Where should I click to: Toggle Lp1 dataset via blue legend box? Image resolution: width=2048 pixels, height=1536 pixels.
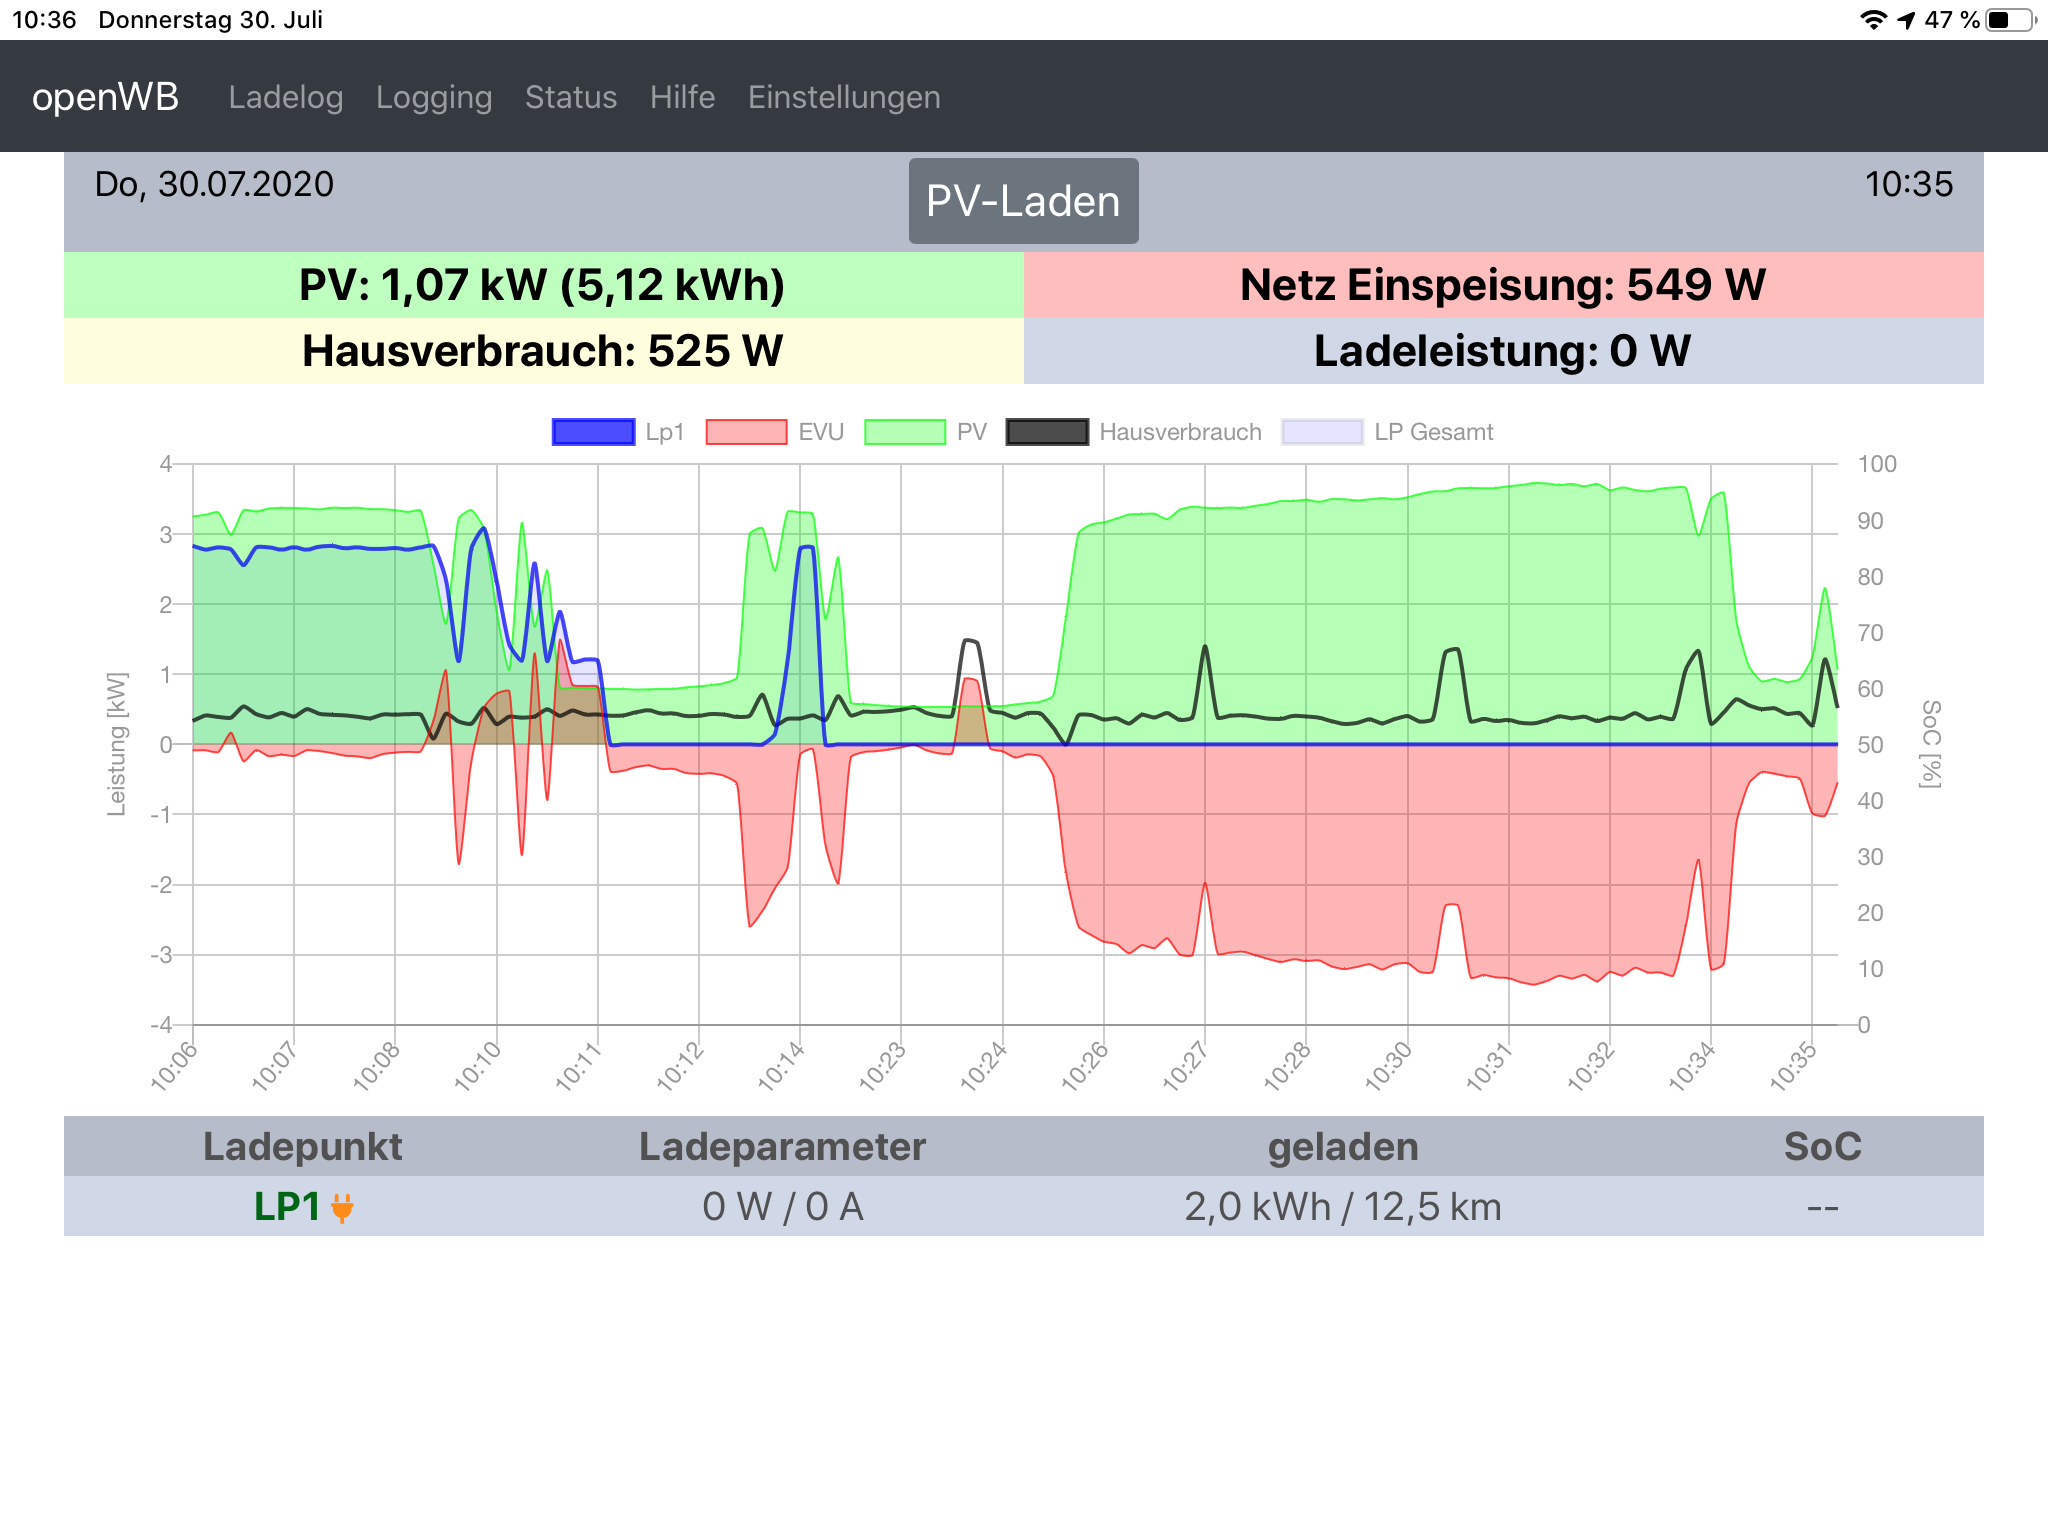click(x=593, y=432)
